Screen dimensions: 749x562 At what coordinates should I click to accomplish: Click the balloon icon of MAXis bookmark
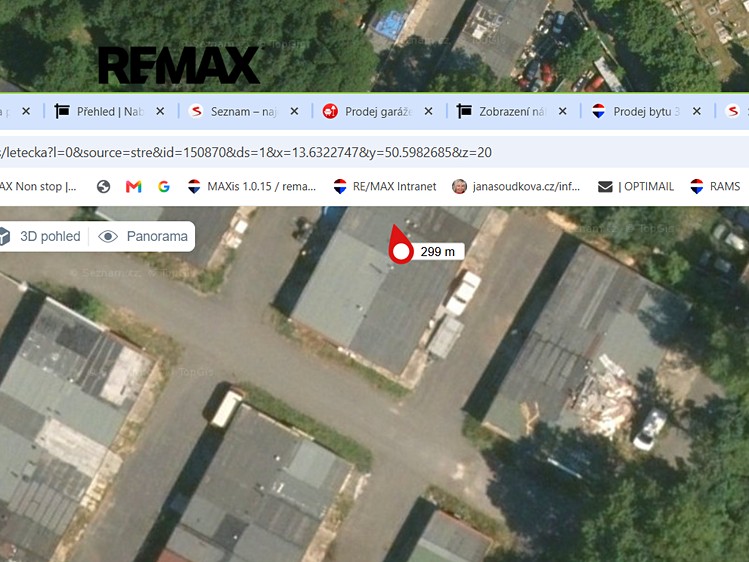click(194, 186)
